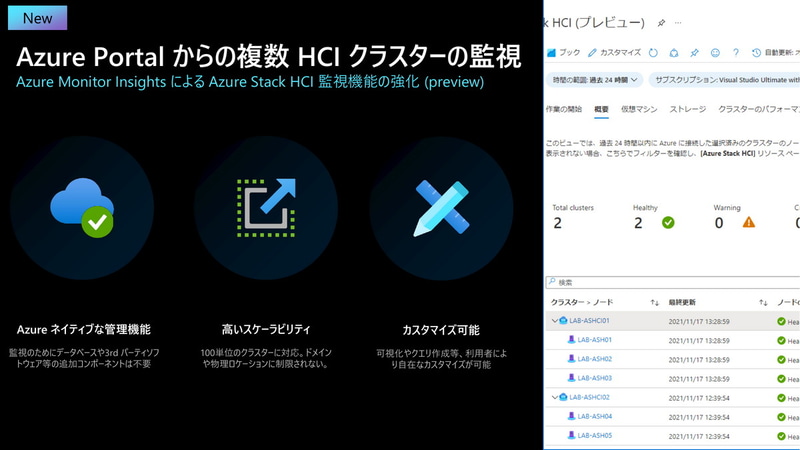Open the ブック workbook button
This screenshot has height=450, width=800.
(x=563, y=53)
